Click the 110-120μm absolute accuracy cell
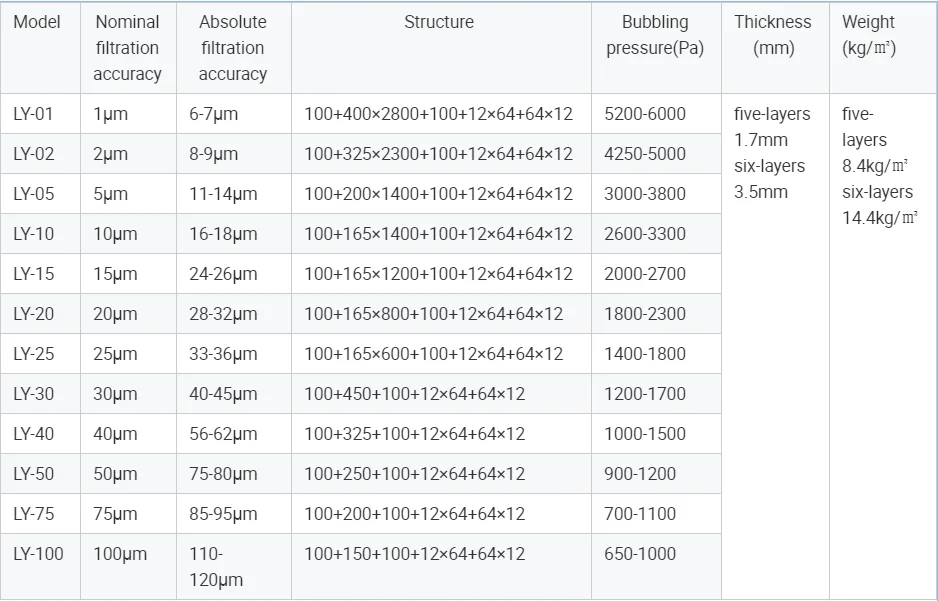938x601 pixels. (216, 567)
